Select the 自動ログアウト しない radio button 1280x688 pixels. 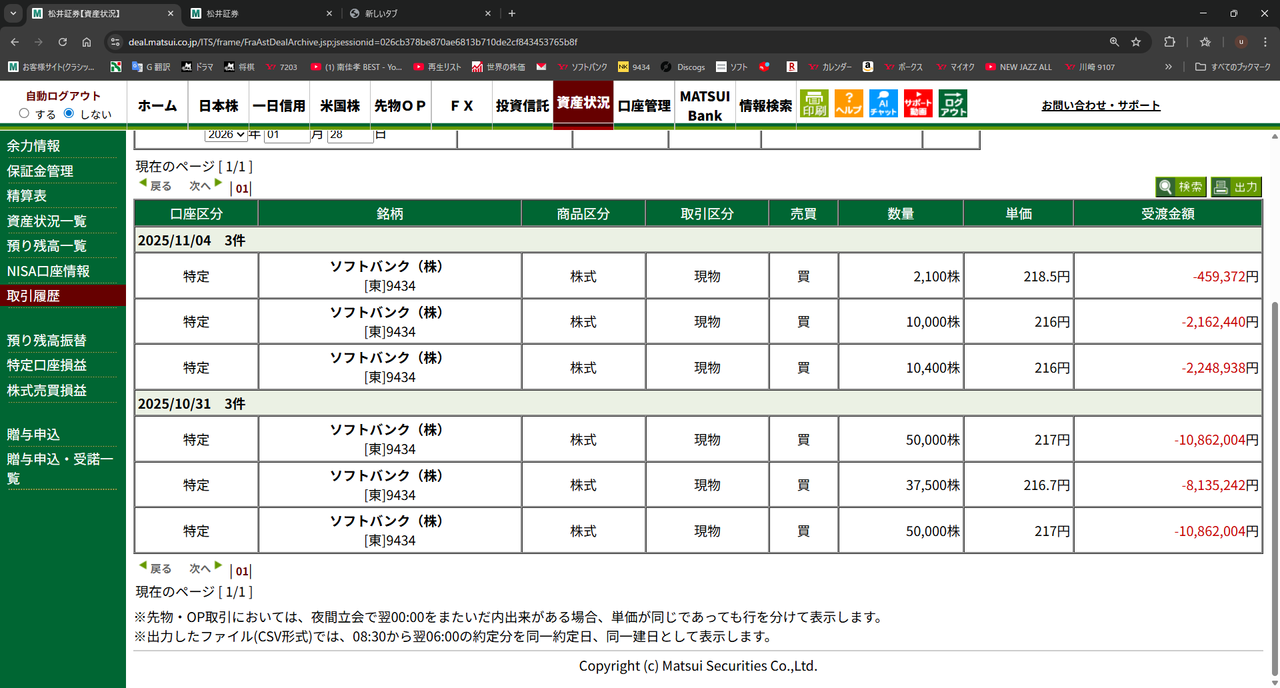click(x=69, y=114)
